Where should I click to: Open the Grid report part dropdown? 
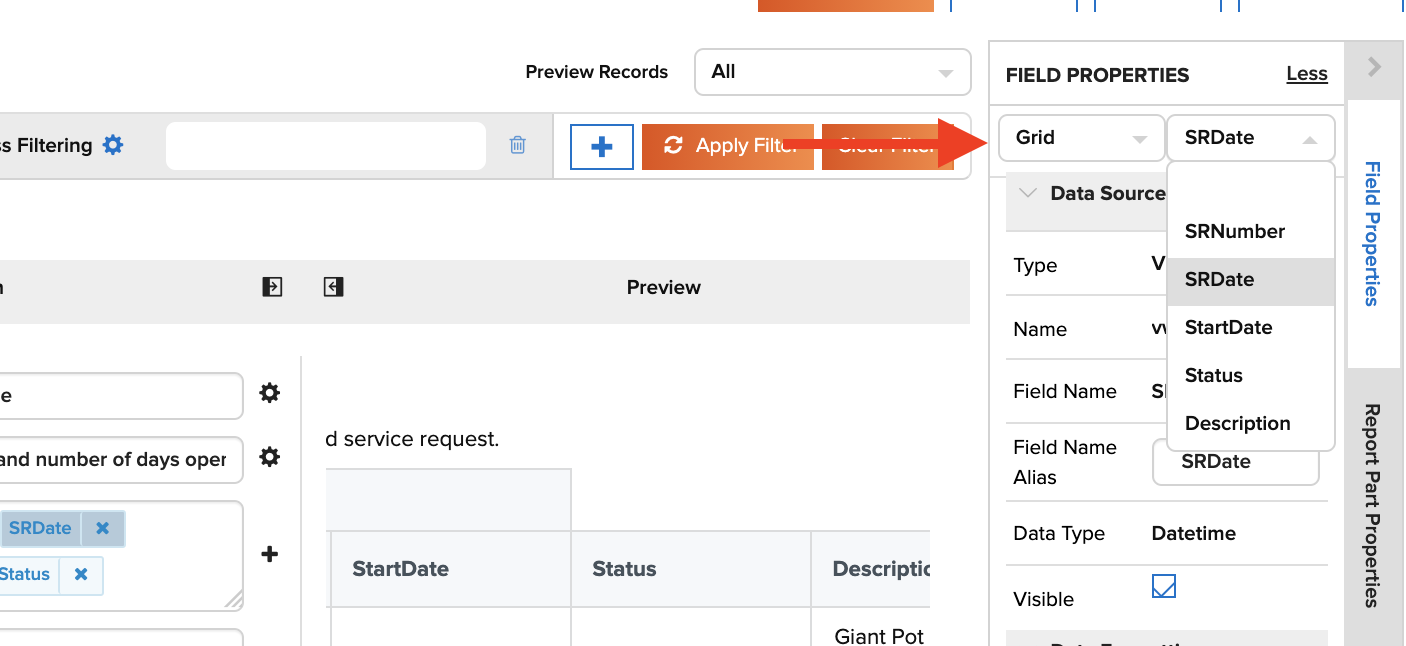coord(1080,138)
